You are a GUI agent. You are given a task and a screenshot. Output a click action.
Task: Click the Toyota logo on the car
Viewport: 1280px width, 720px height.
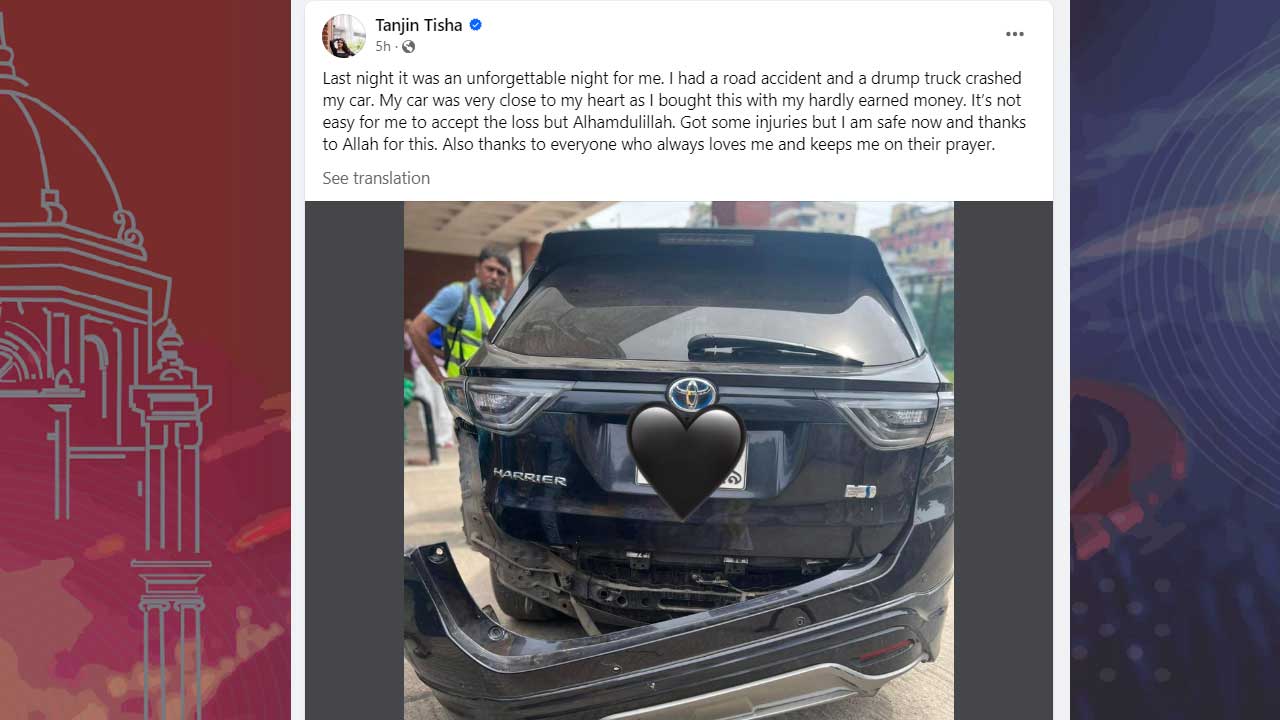tap(692, 393)
